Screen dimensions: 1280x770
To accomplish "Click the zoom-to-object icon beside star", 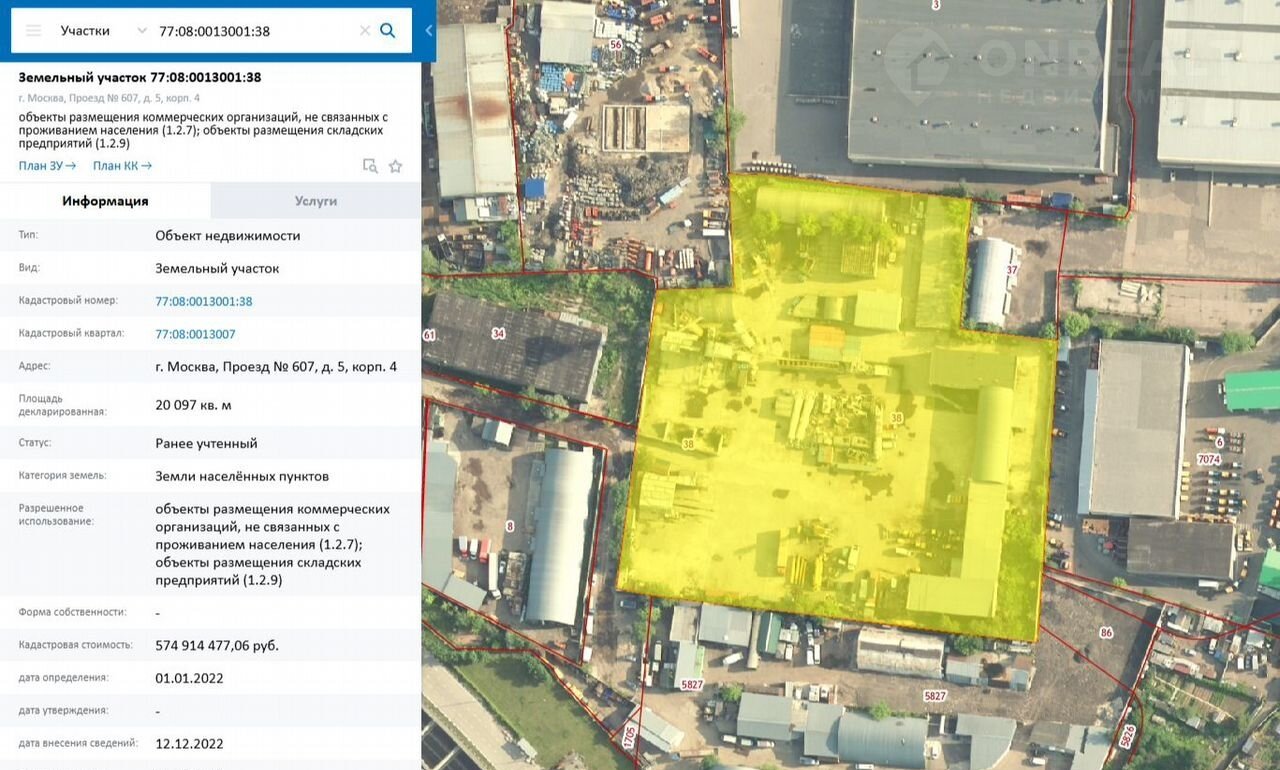I will point(370,166).
